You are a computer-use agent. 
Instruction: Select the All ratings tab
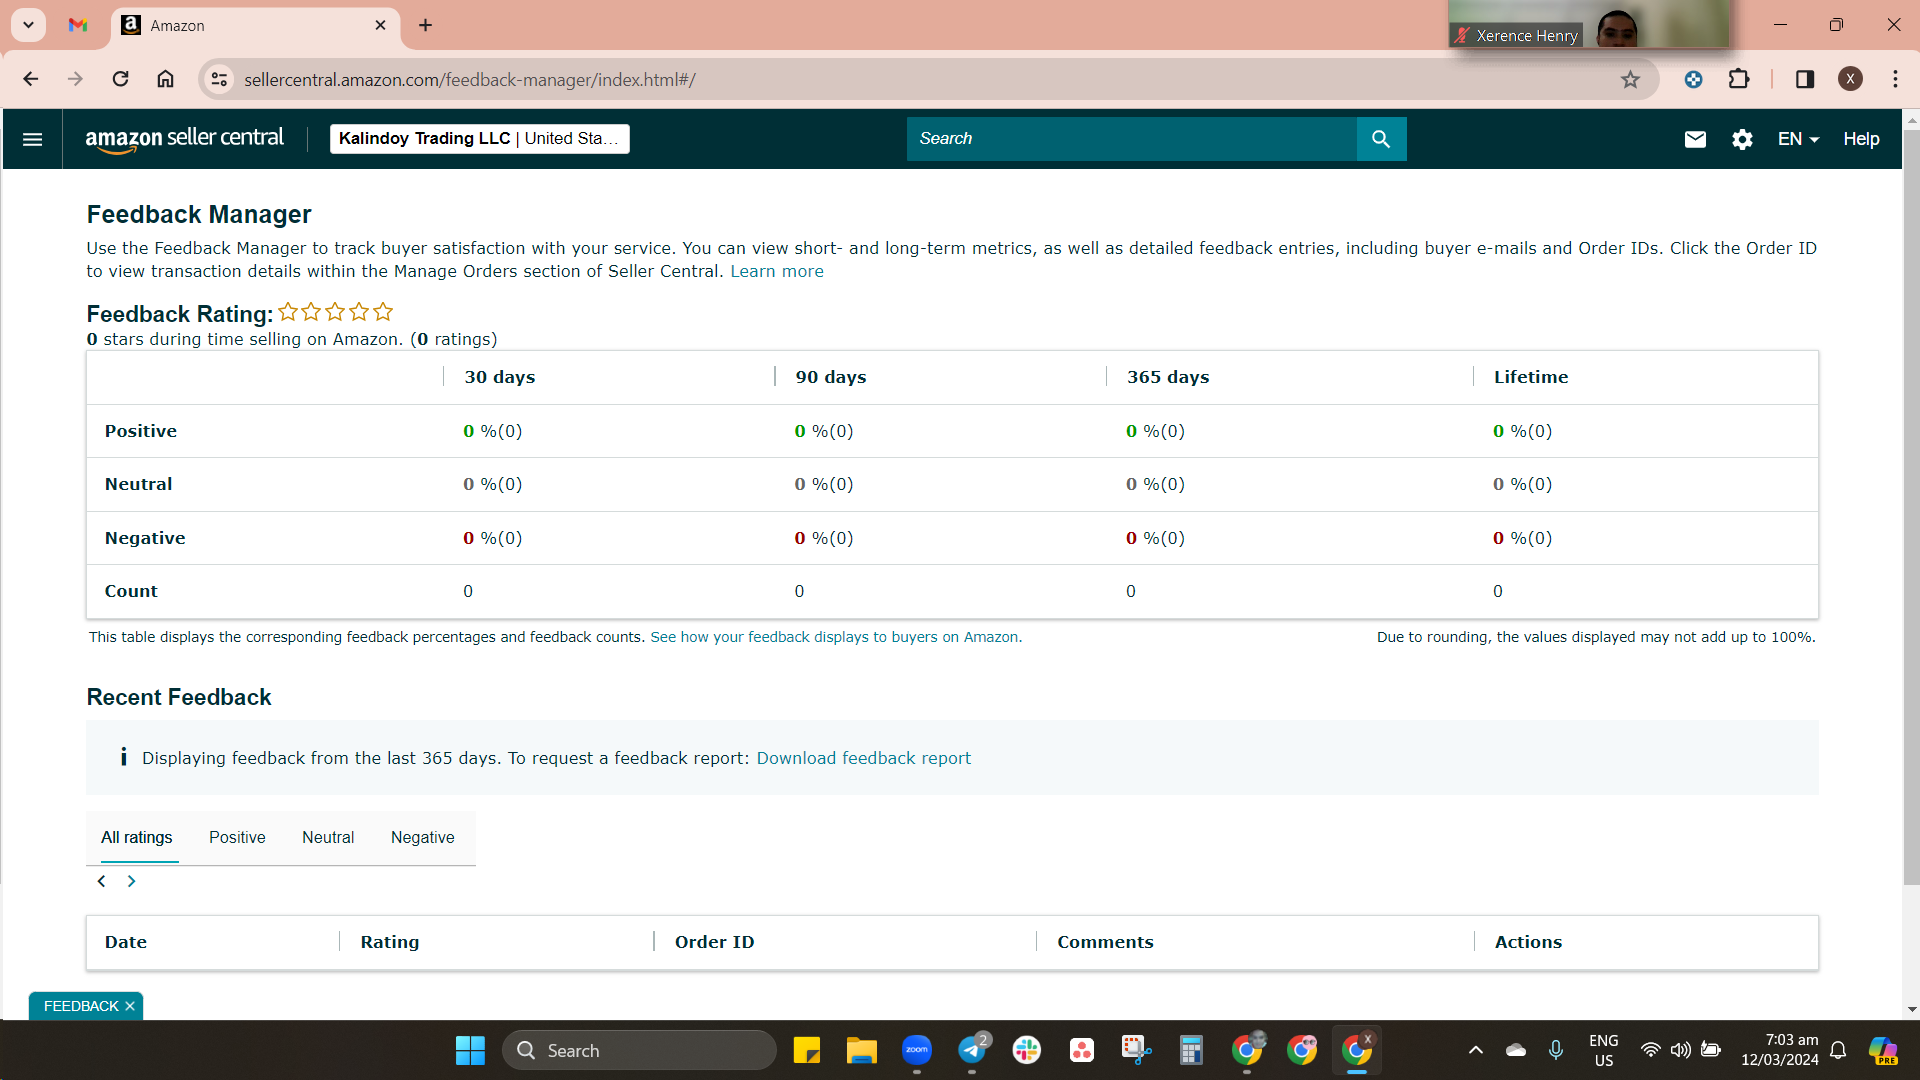[137, 838]
